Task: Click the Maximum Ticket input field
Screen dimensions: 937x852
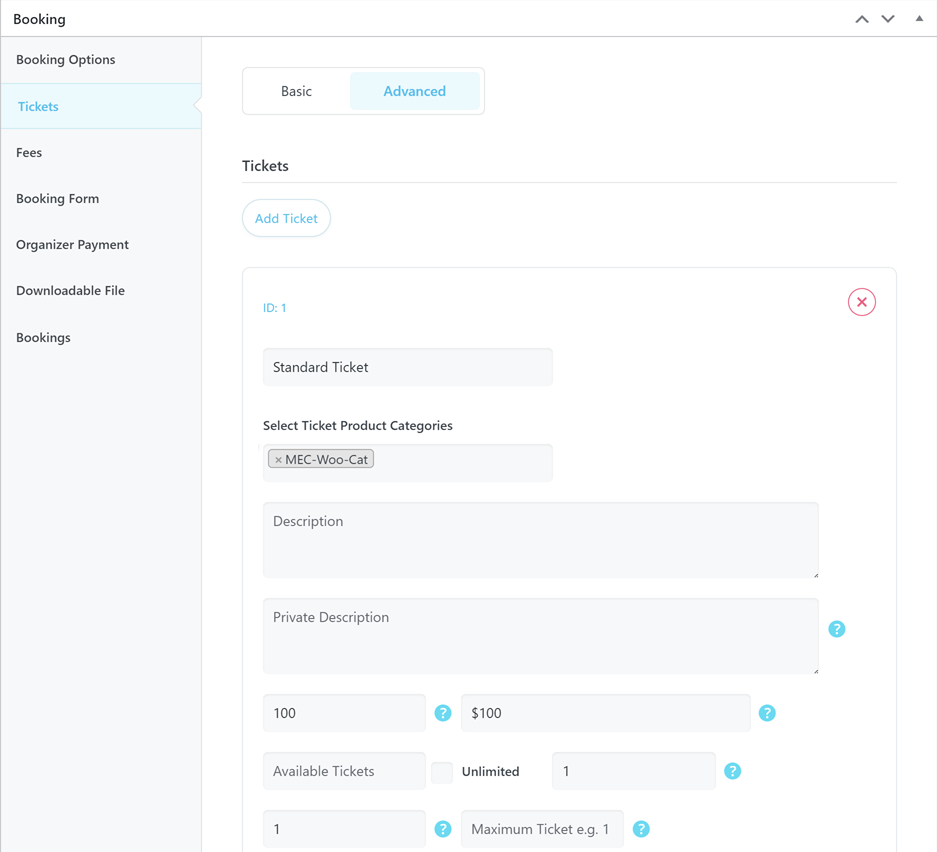Action: coord(543,829)
